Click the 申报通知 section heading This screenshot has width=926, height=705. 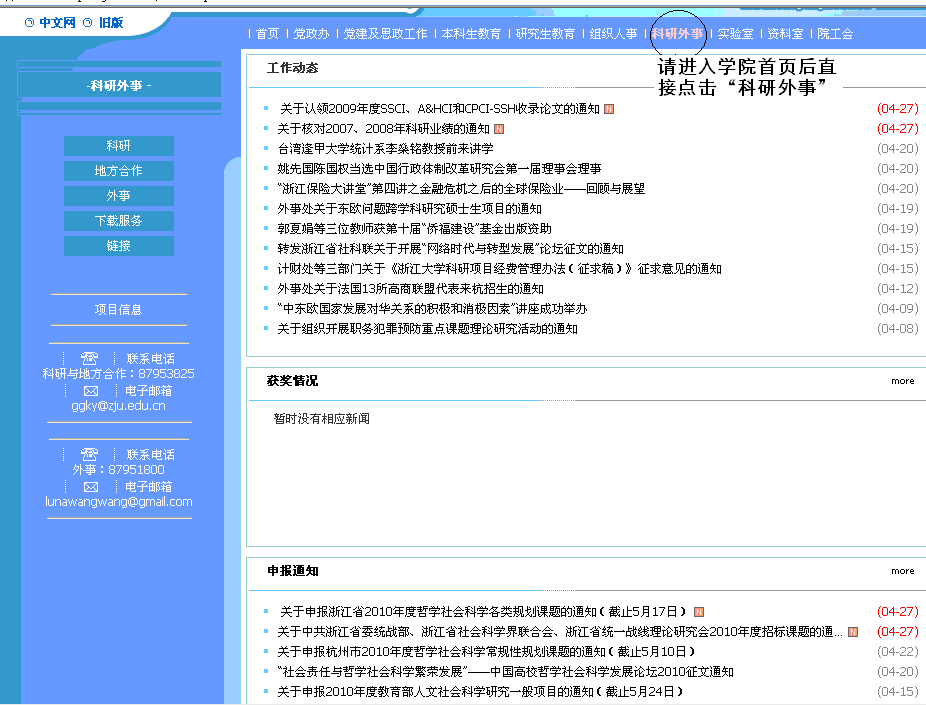pos(293,572)
